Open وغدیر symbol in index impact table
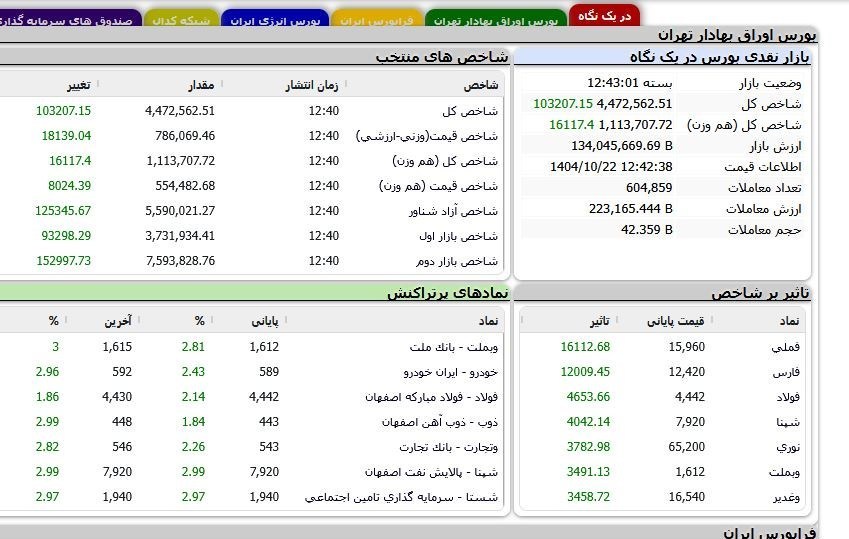Viewport: 849px width, 539px height. click(786, 497)
